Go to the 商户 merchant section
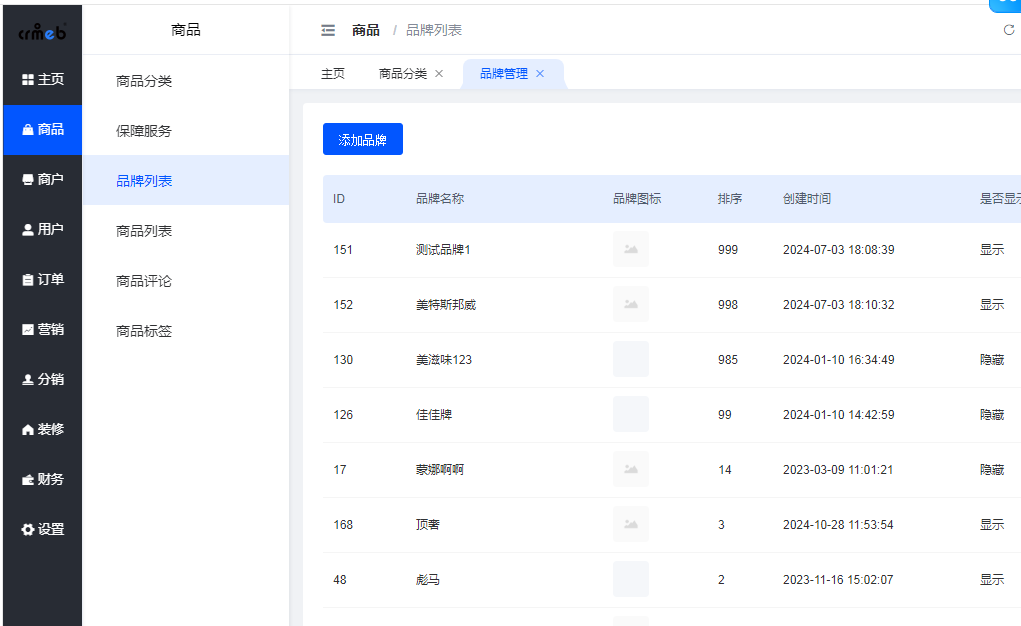1021x626 pixels. click(42, 179)
